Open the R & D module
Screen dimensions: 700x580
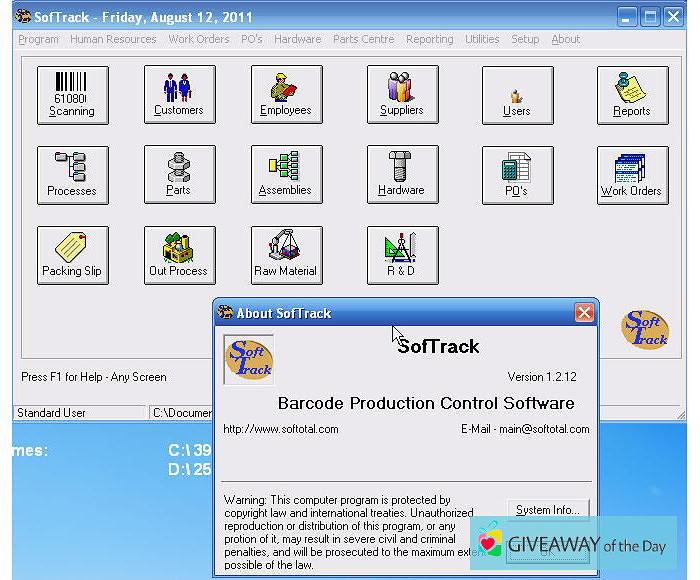click(402, 255)
